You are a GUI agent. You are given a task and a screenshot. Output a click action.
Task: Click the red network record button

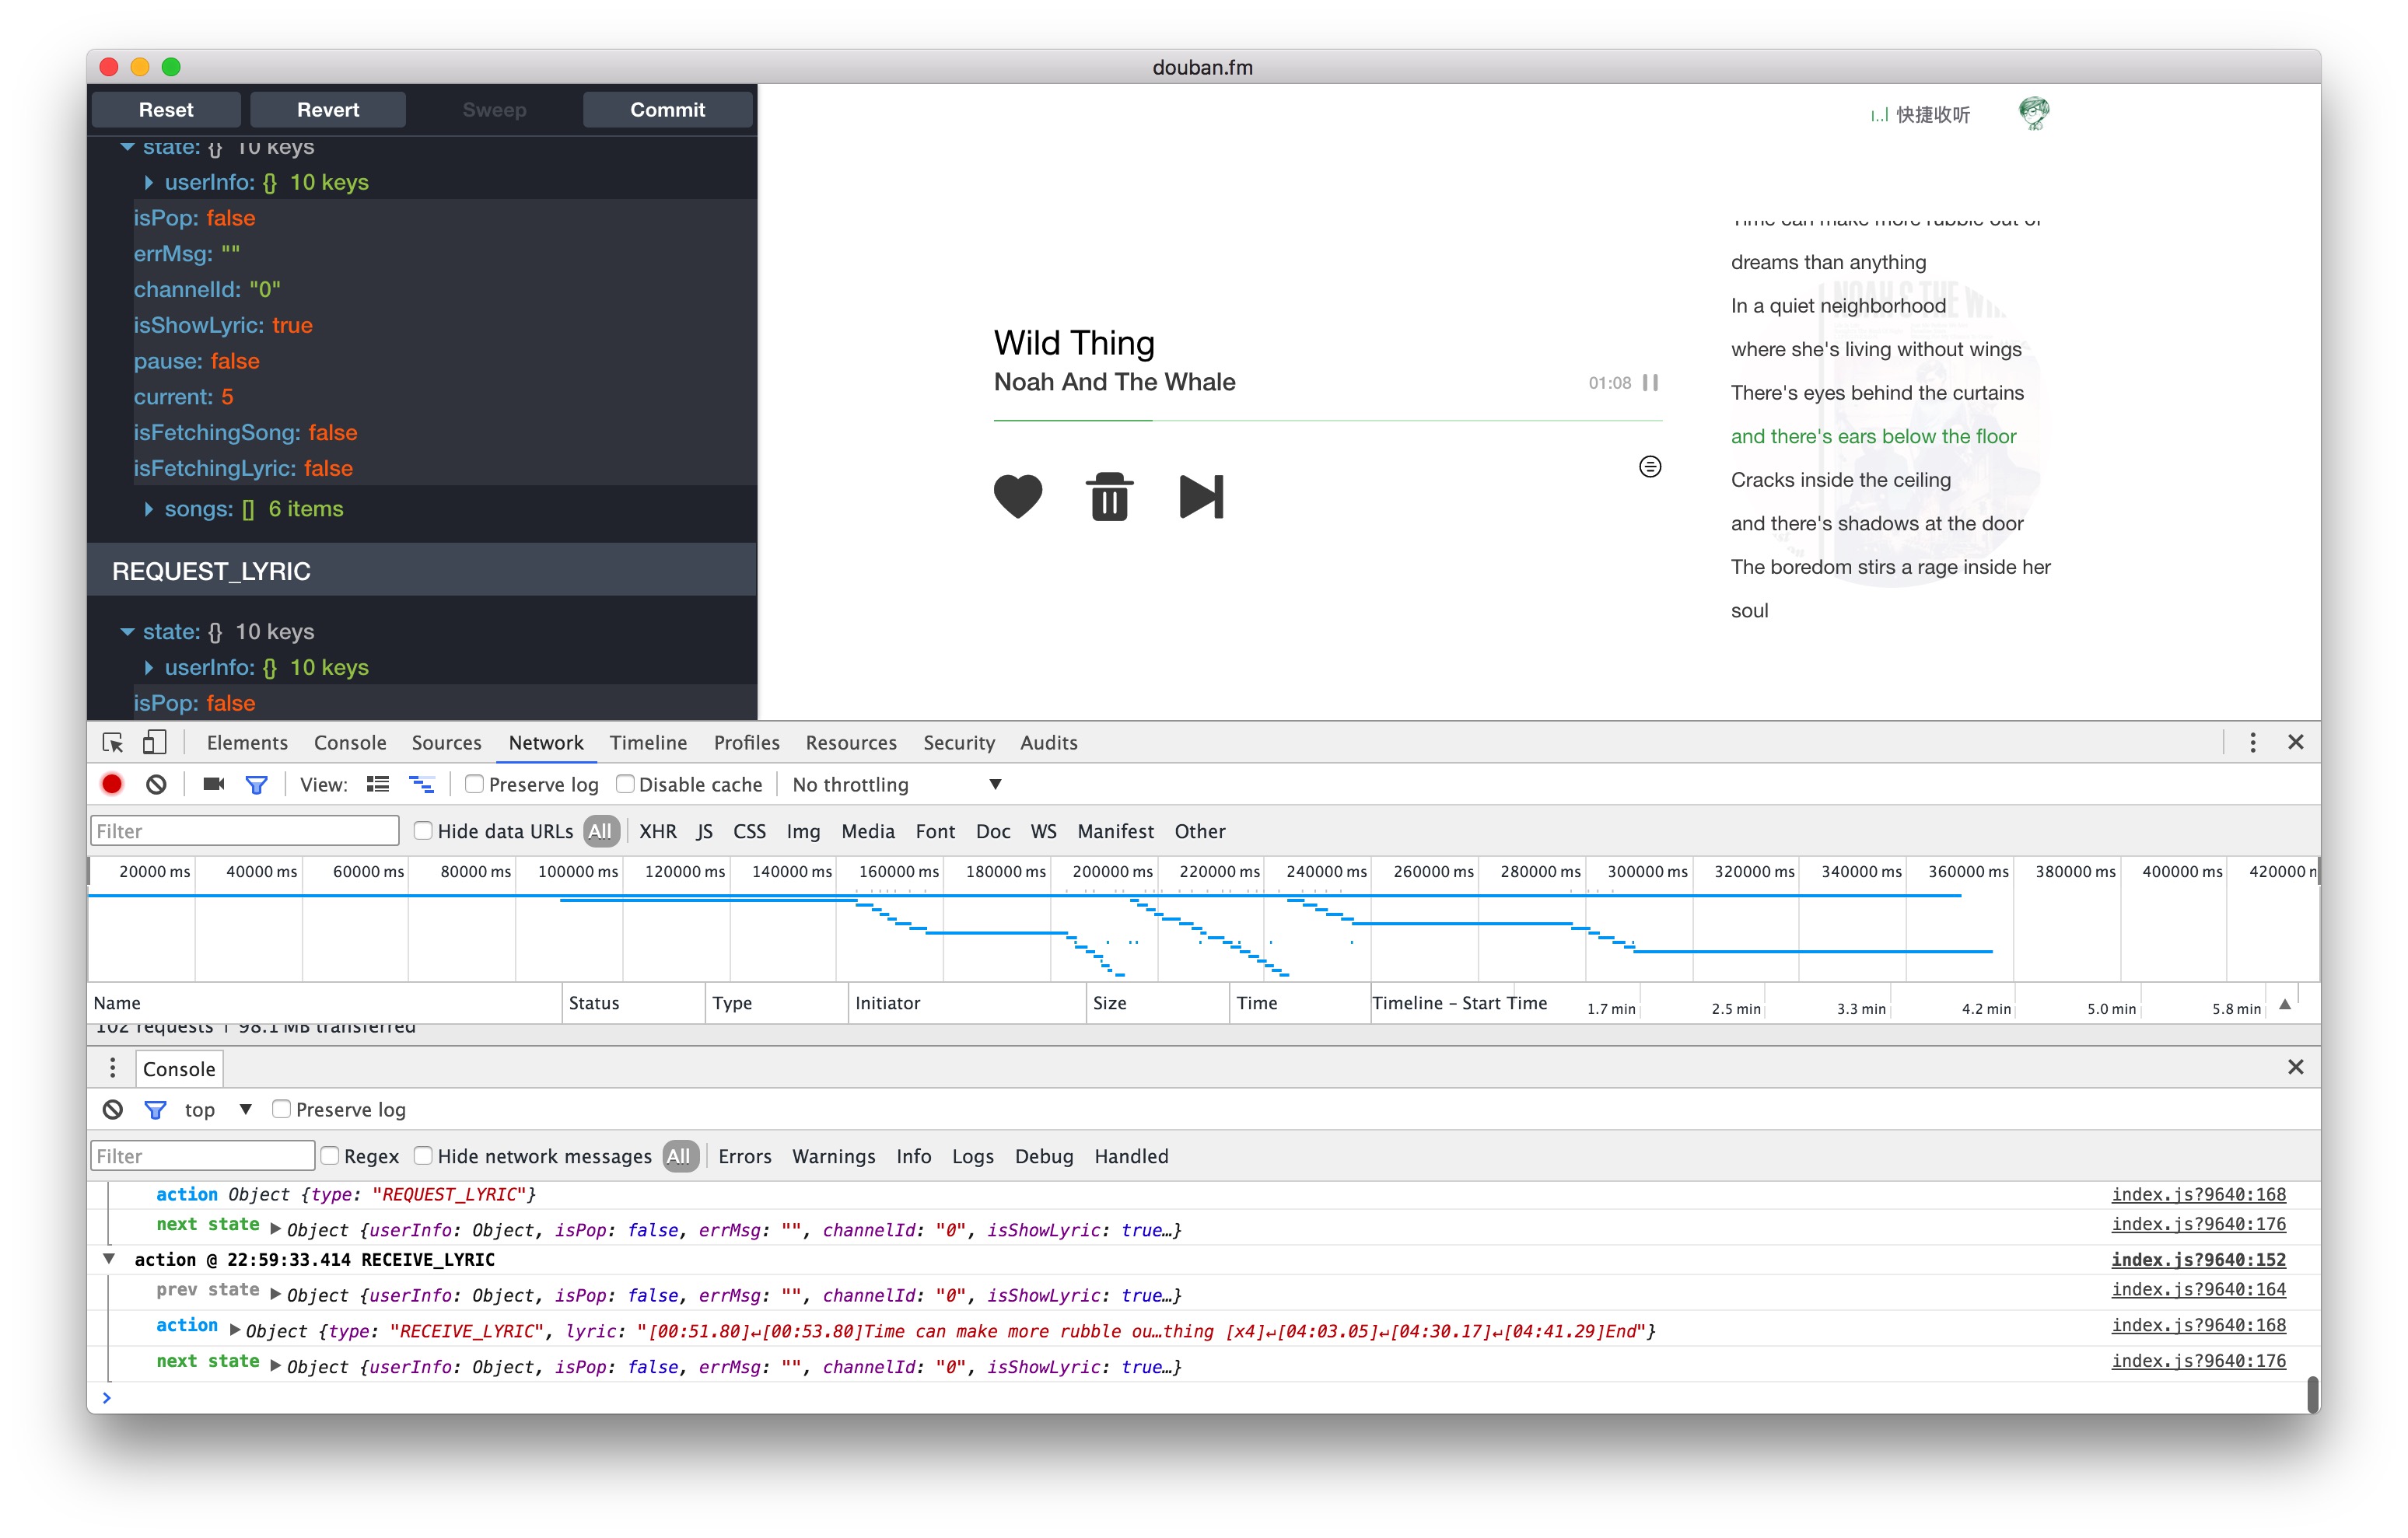coord(112,785)
